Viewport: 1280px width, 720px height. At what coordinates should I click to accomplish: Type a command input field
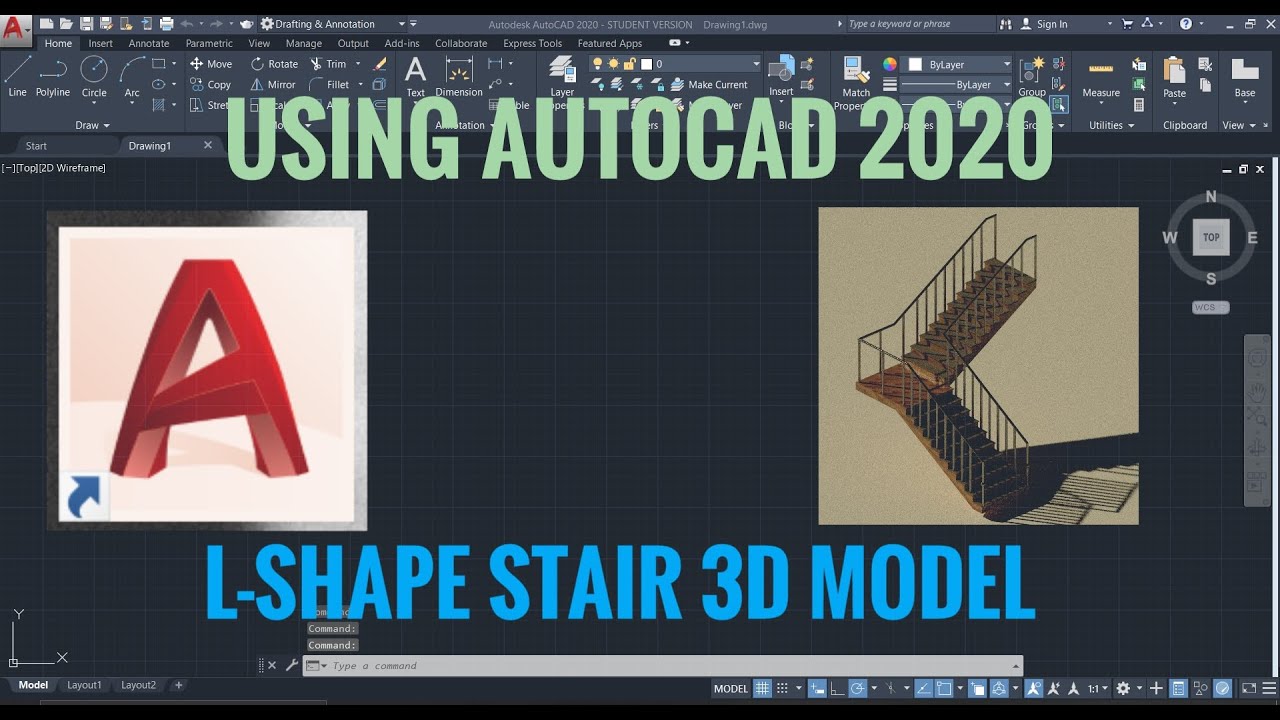click(663, 666)
